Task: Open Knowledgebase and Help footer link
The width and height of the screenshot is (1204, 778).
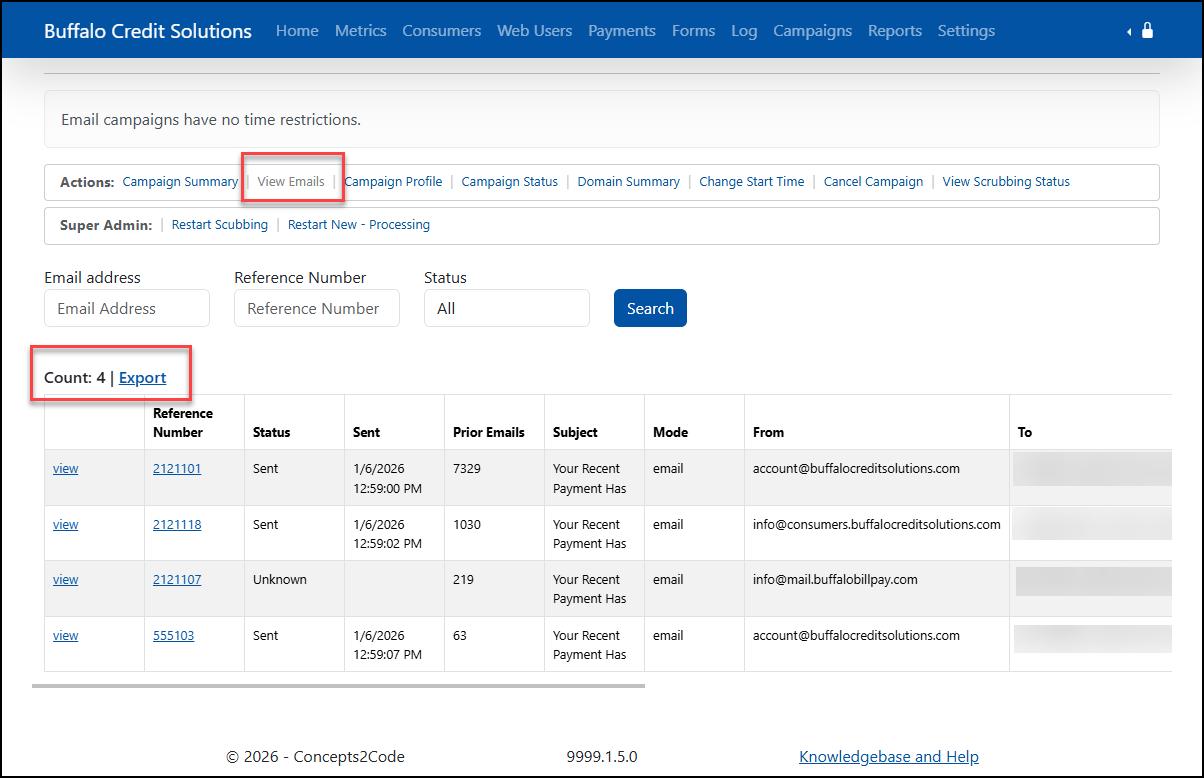Action: pyautogui.click(x=889, y=757)
